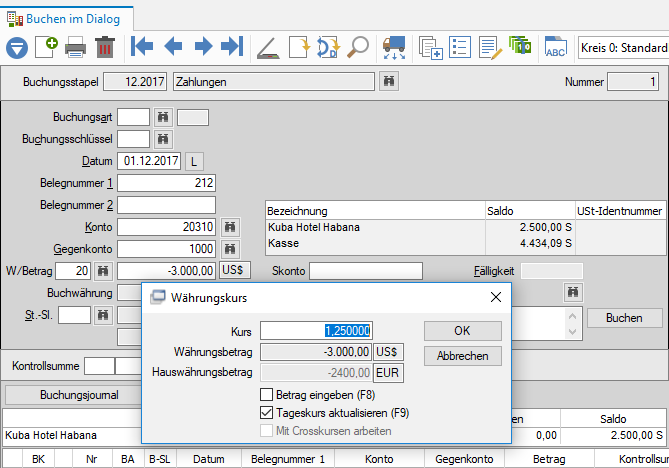Open lookup binoculars beside Buchungsstapel Zahlungen

pyautogui.click(x=389, y=81)
